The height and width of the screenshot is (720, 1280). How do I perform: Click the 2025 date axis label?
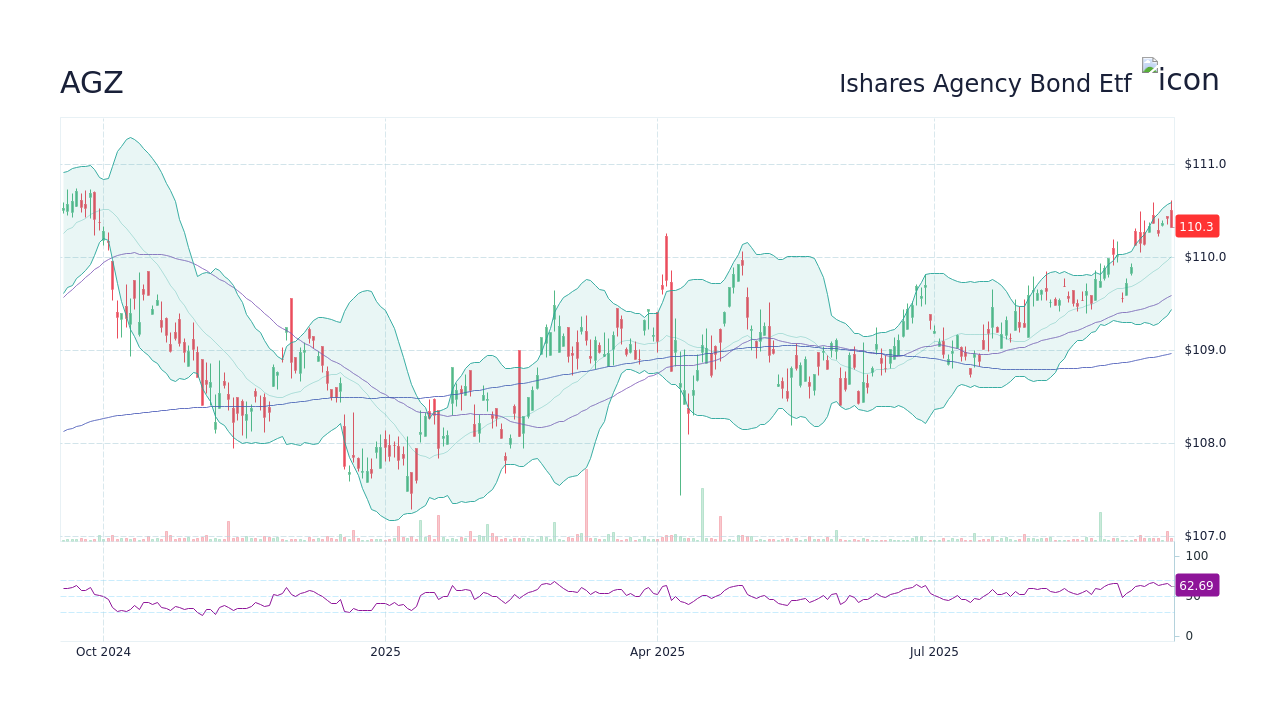coord(385,652)
